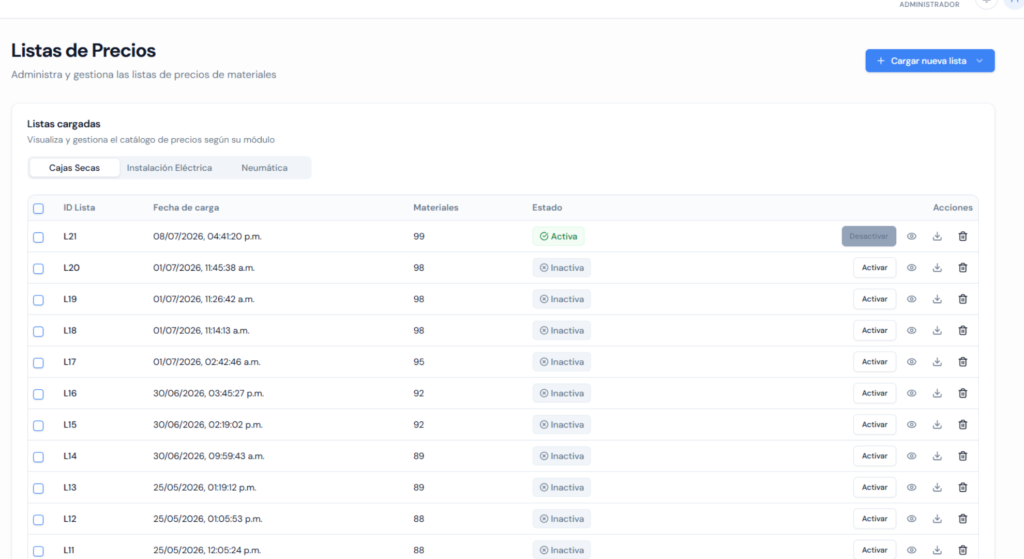This screenshot has width=1024, height=559.
Task: Click the Estado column header
Action: [547, 208]
